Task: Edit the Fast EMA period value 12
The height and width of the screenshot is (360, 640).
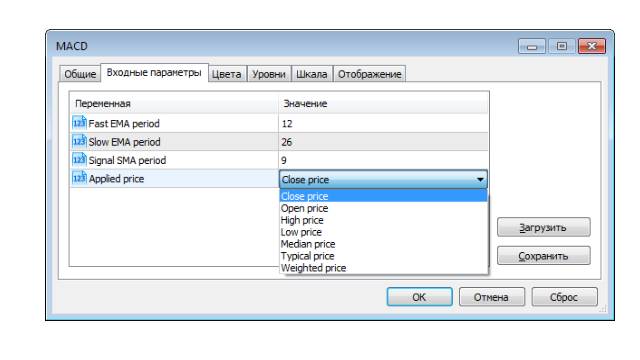Action: [x=383, y=123]
